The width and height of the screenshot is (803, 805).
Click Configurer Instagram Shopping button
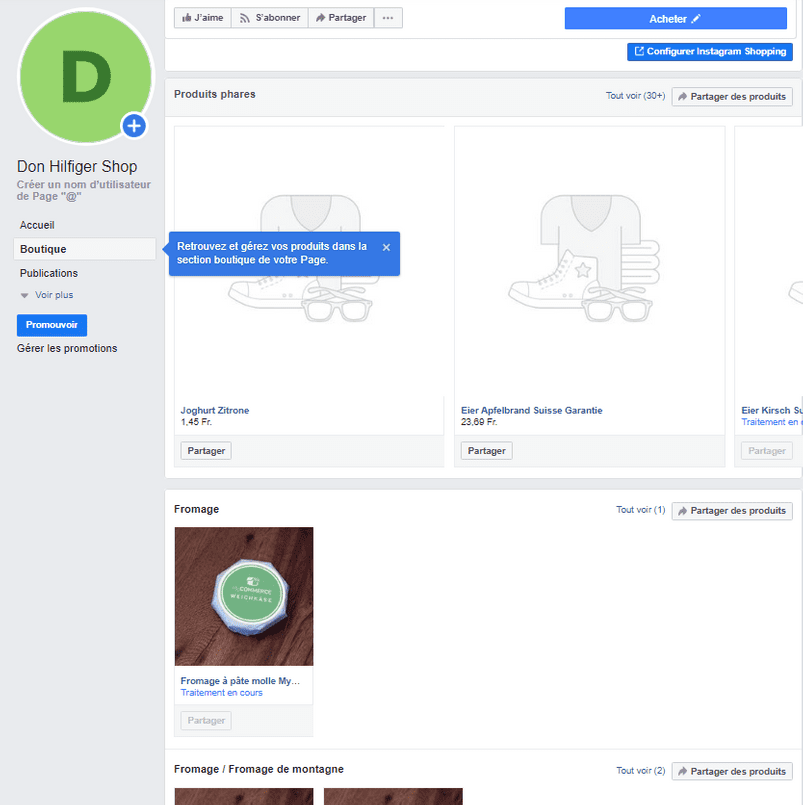(x=710, y=51)
